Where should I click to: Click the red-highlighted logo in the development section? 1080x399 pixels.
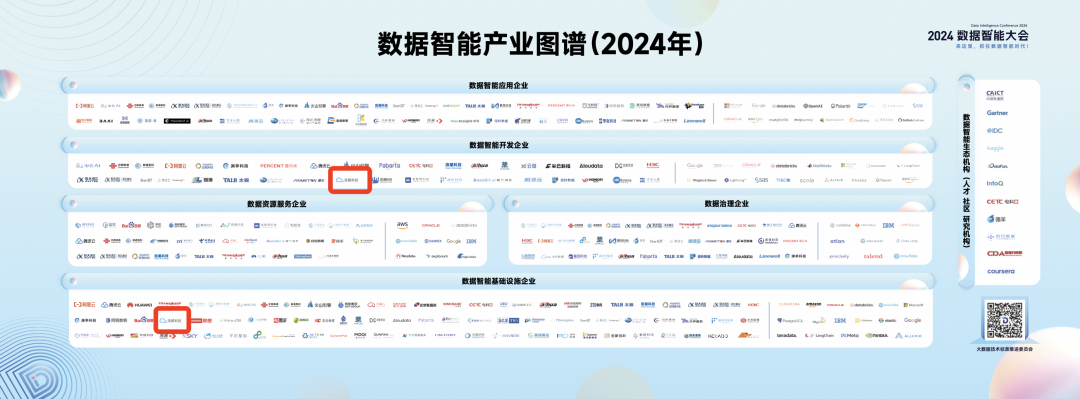[x=350, y=180]
